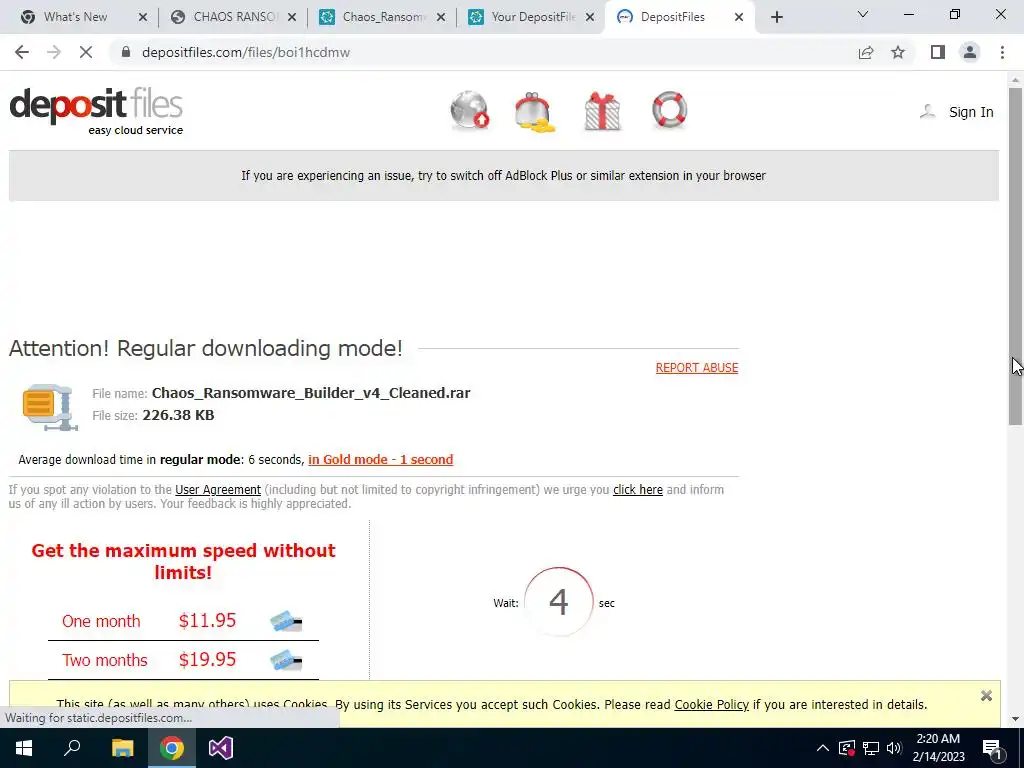Screen dimensions: 1024x768
Task: Open File Explorer from taskbar
Action: point(122,748)
